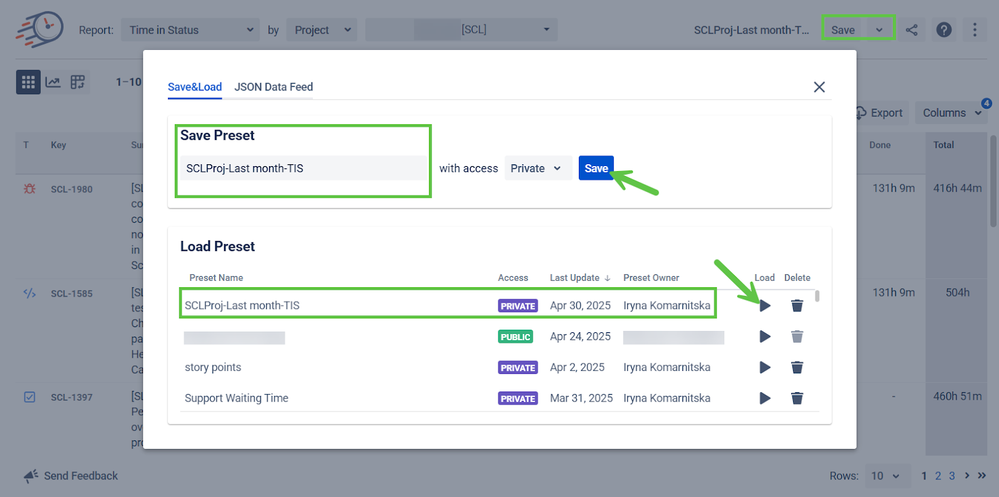Click the Preset Owner column header
This screenshot has width=999, height=497.
pos(651,278)
